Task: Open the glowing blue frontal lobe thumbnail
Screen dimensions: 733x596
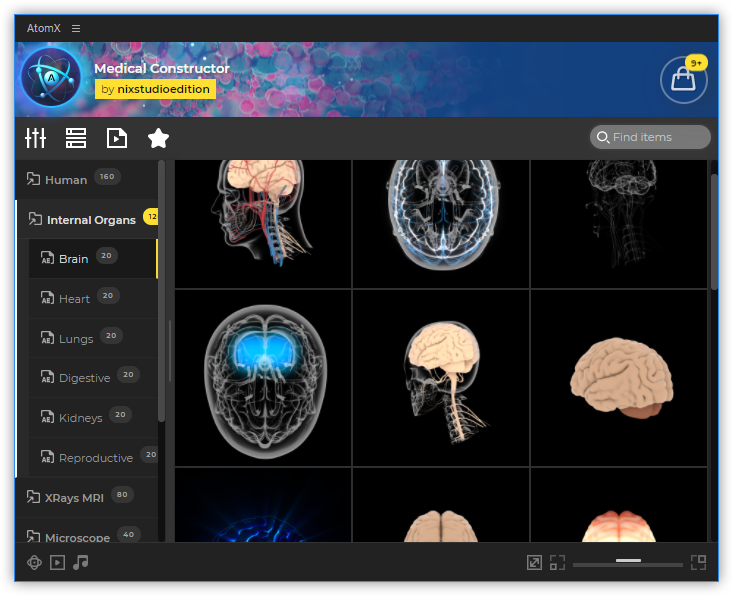Action: click(263, 378)
